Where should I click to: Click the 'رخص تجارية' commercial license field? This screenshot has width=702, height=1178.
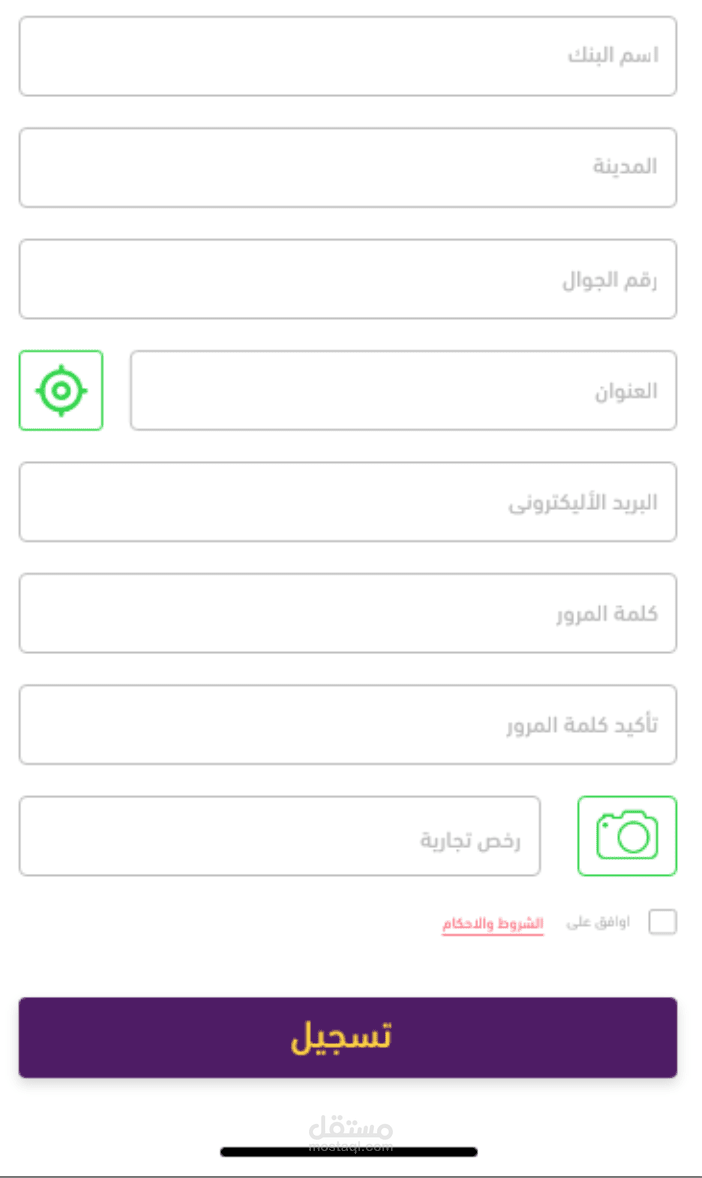[x=279, y=836]
